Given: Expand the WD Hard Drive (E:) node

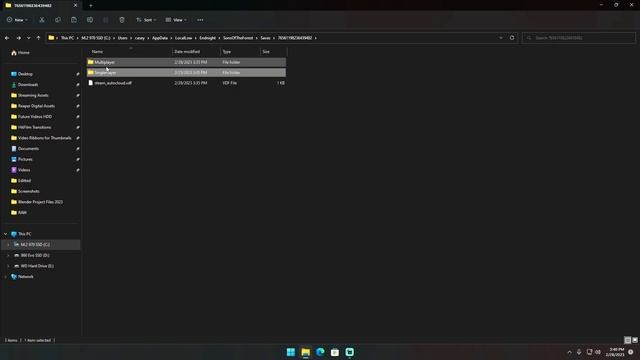Looking at the screenshot, I should 8,266.
